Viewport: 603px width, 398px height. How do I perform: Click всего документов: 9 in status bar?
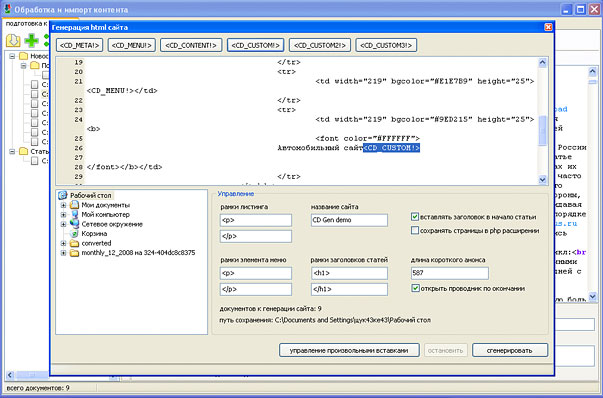[x=38, y=388]
